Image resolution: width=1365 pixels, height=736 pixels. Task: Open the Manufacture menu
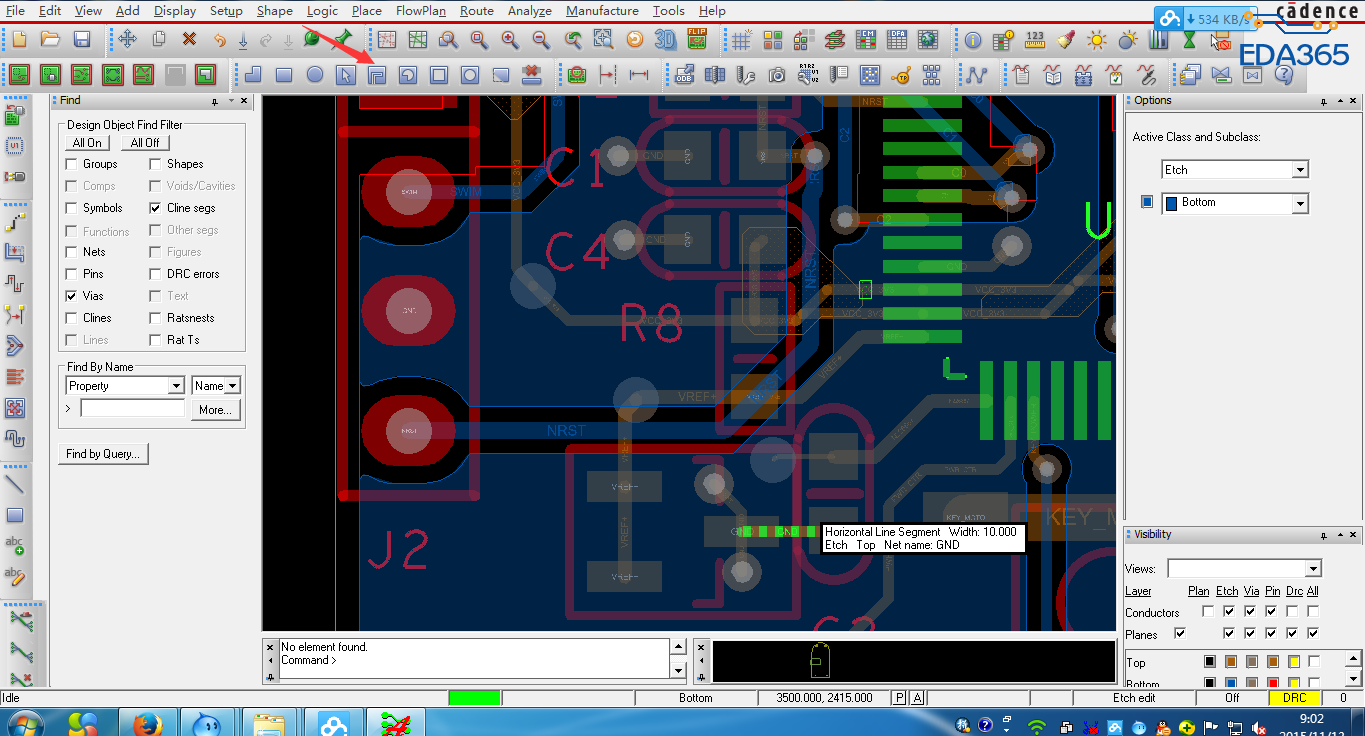(x=601, y=11)
